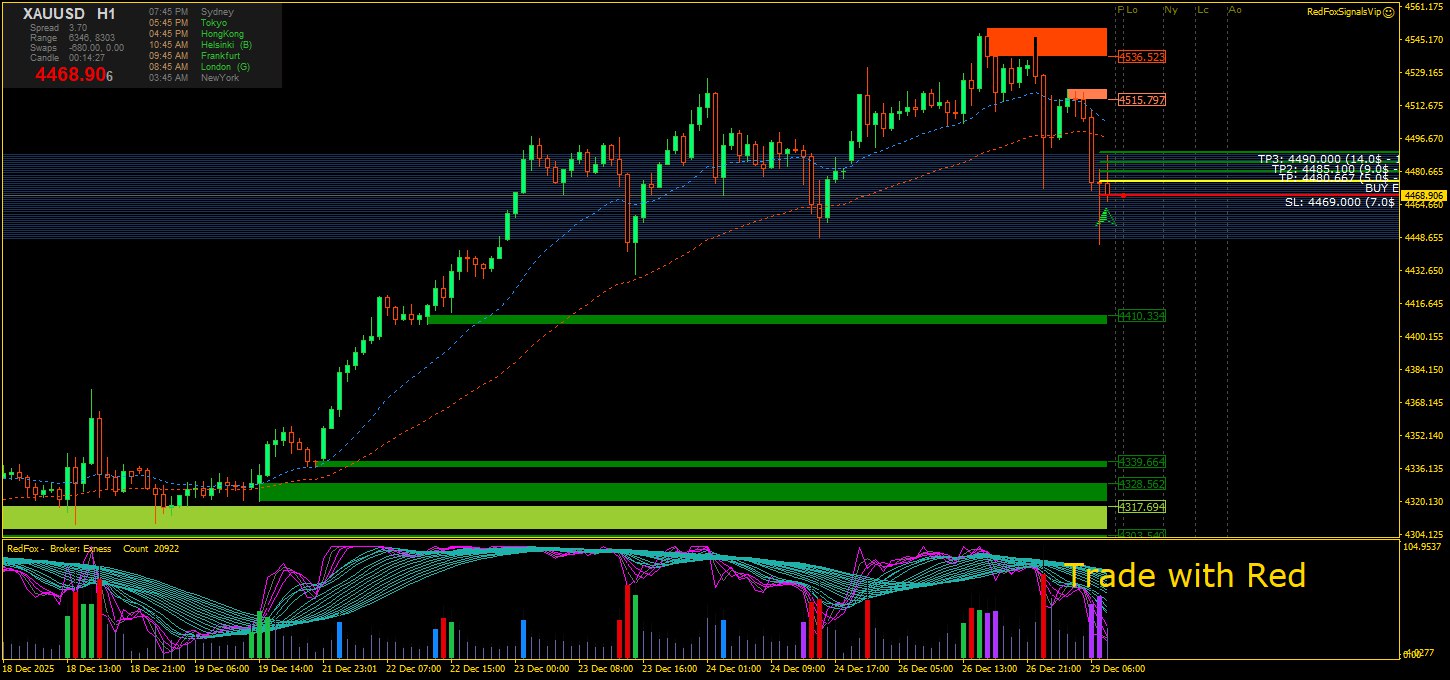This screenshot has height=680, width=1450.
Task: Click the 'Trade with Red' text
Action: pyautogui.click(x=1184, y=576)
